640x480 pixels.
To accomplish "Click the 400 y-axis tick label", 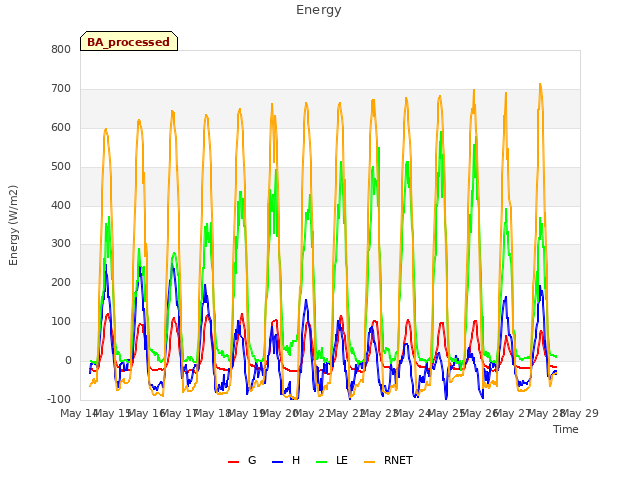I will [x=61, y=205].
